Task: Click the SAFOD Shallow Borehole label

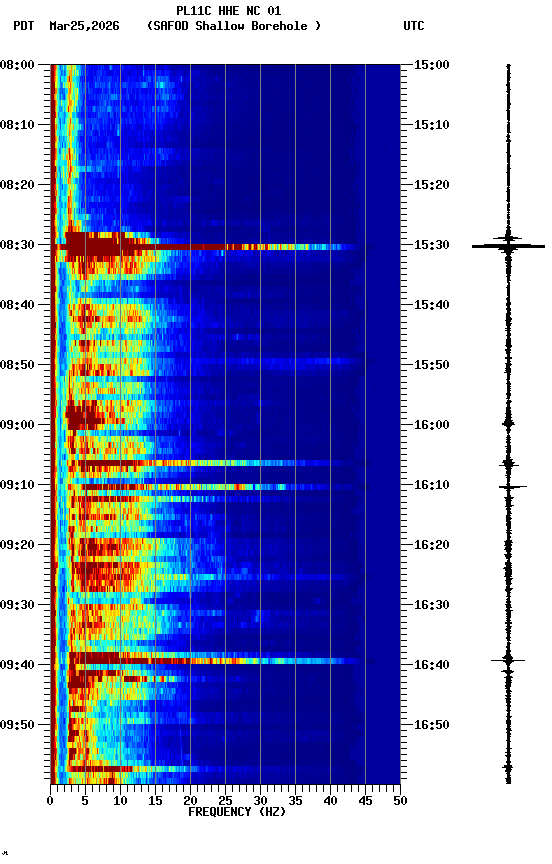Action: coord(234,26)
